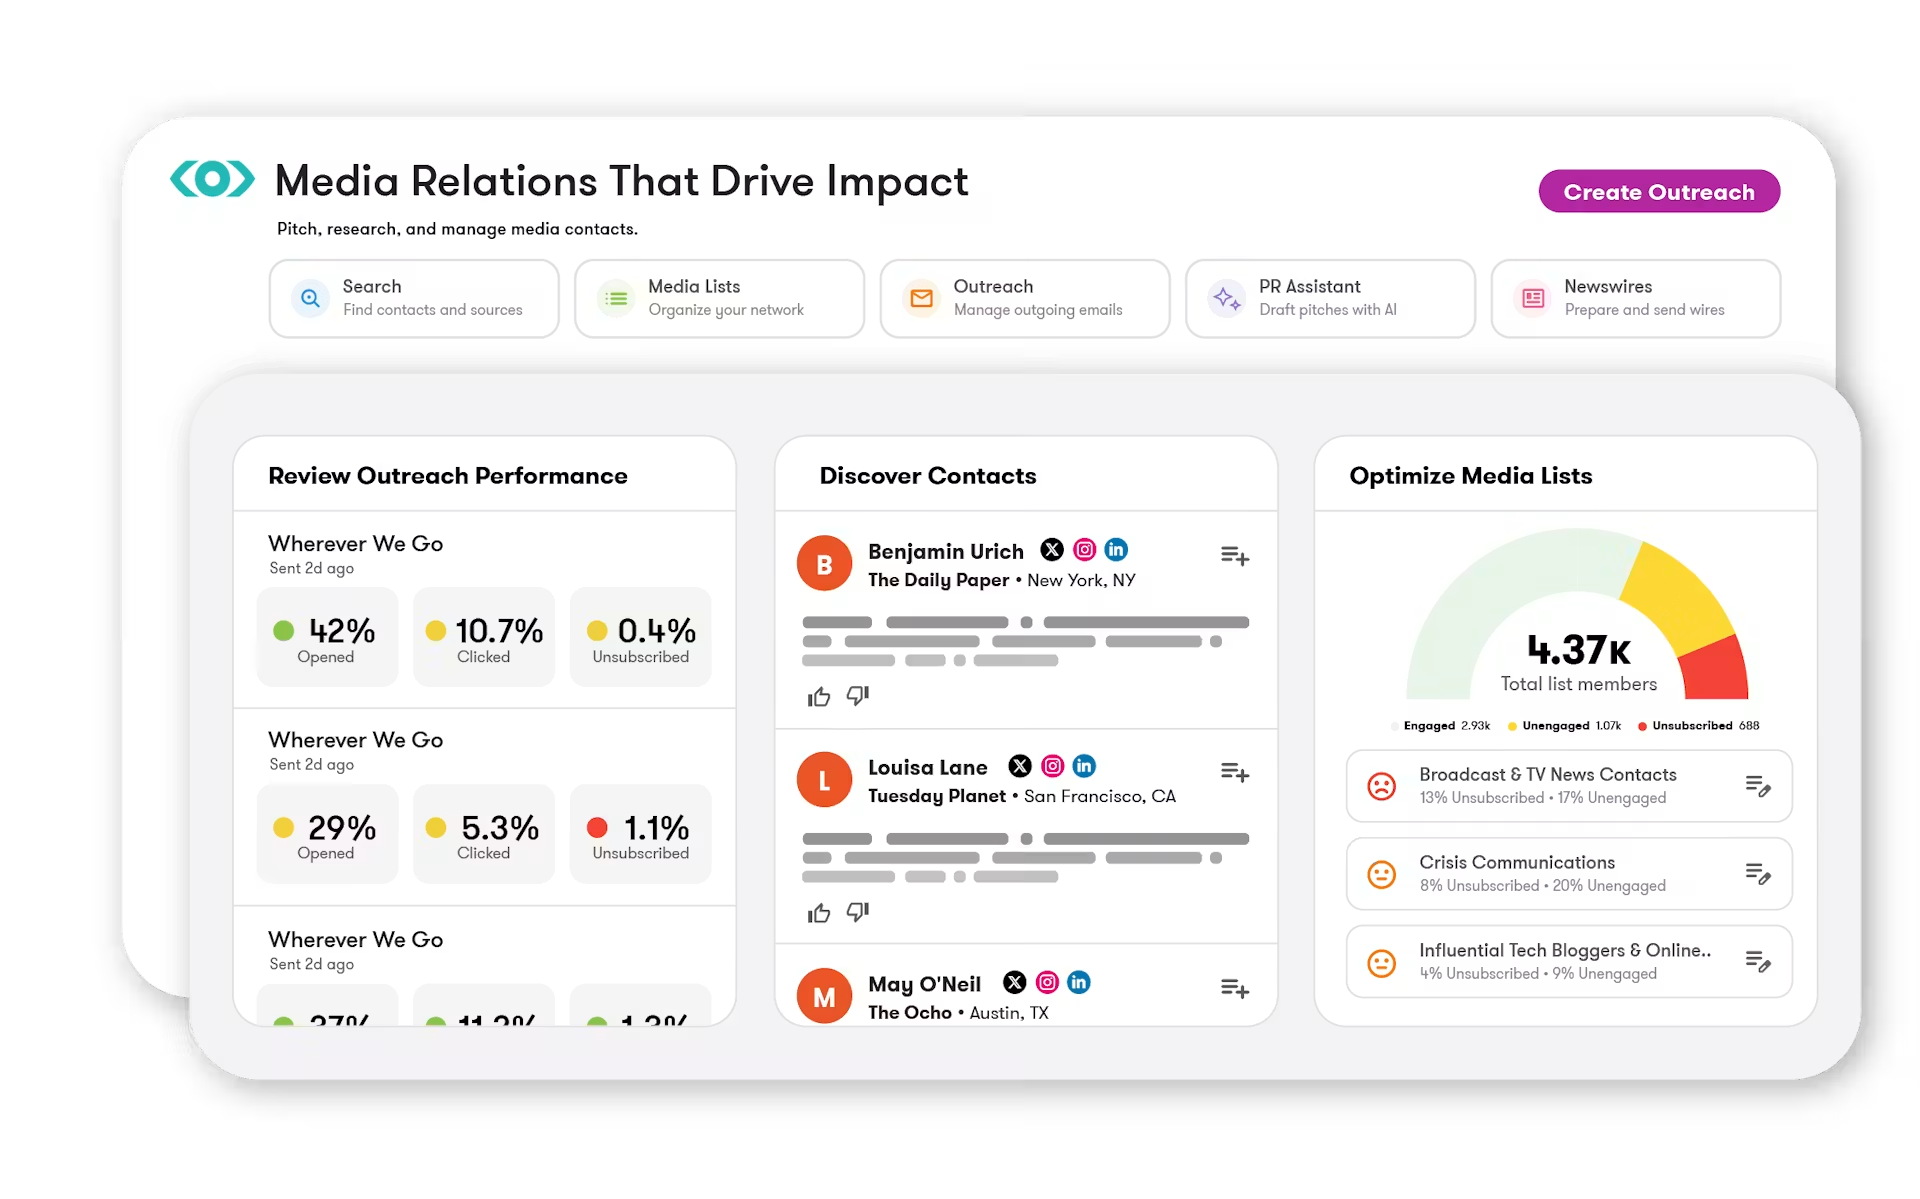The height and width of the screenshot is (1199, 1920).
Task: Select the Broadcast & TV News Contacts row
Action: click(1569, 786)
